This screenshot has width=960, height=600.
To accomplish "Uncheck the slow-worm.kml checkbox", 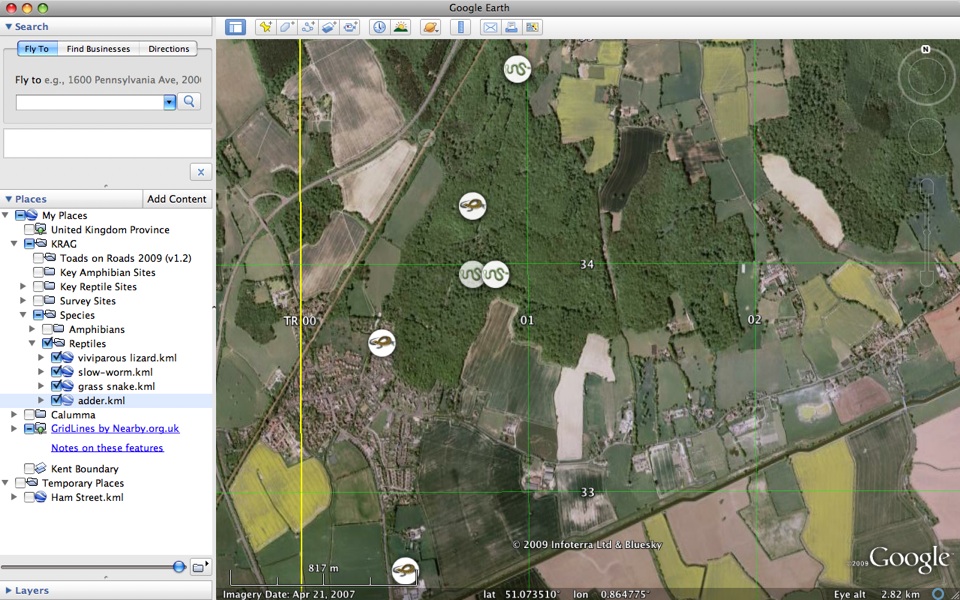I will point(56,372).
